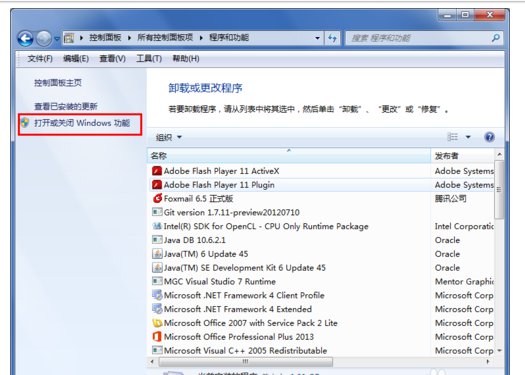
Task: Select the Java DB 10.6.2.1 entry
Action: pos(321,240)
